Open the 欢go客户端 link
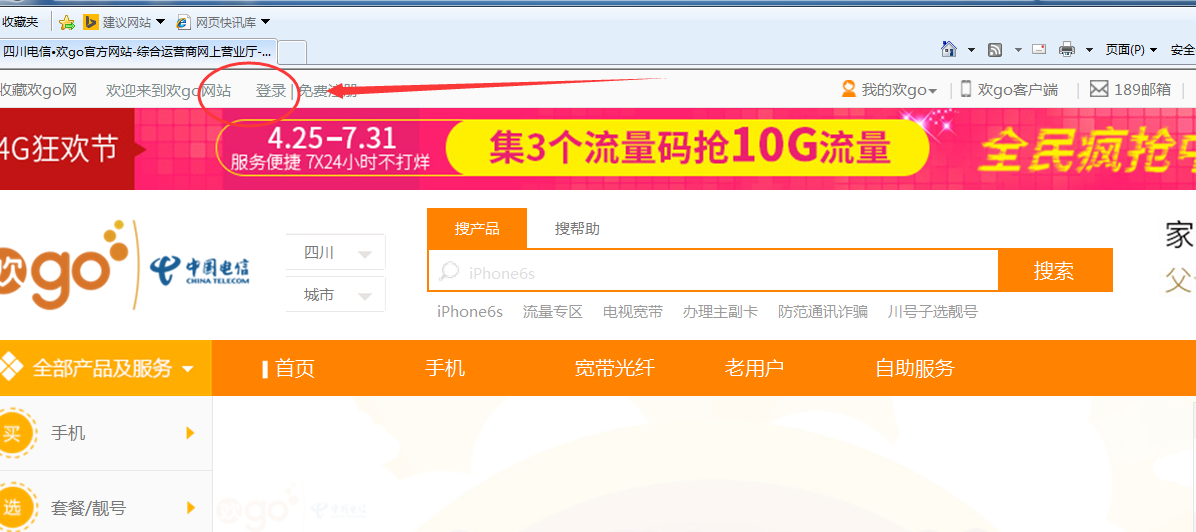Viewport: 1196px width, 532px height. point(1018,90)
